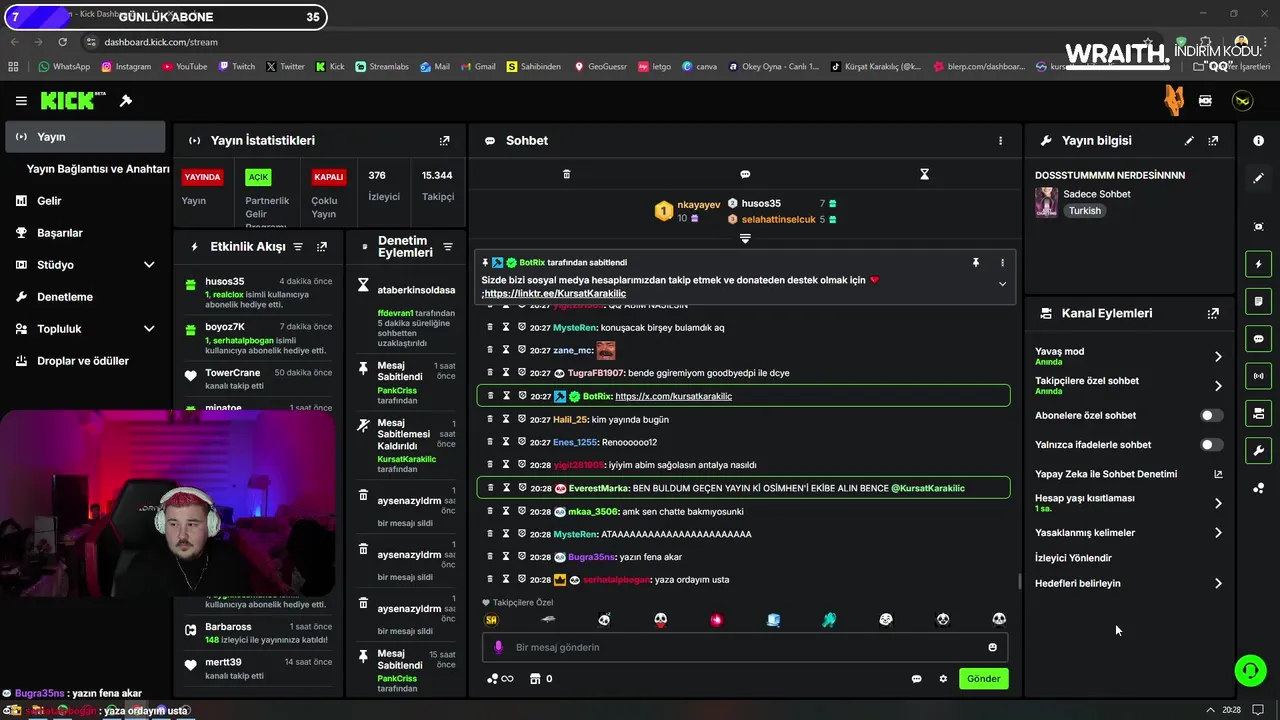Click the chat bubble icon in chat toolbar
Viewport: 1280px width, 720px height.
click(745, 174)
